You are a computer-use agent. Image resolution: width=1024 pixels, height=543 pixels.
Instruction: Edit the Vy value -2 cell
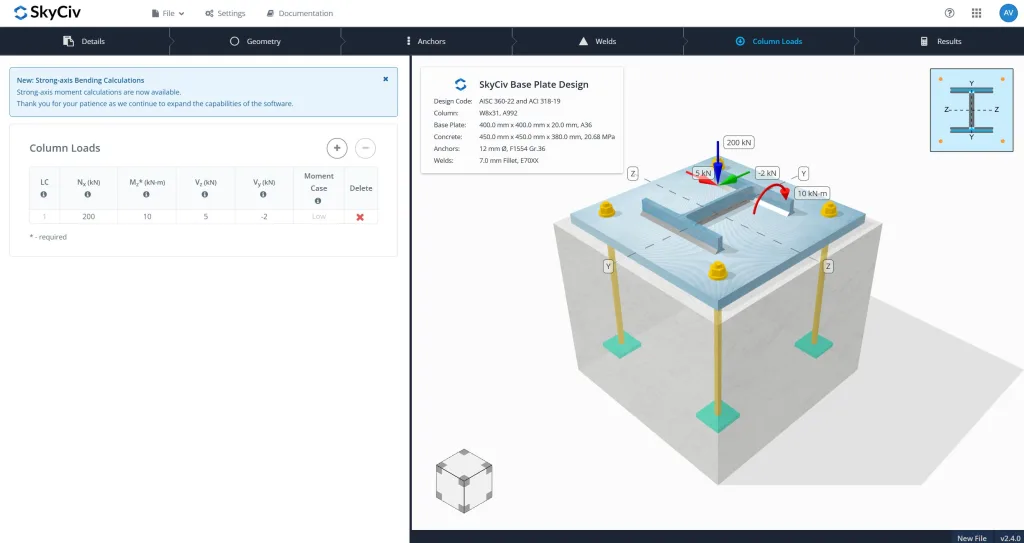264,216
